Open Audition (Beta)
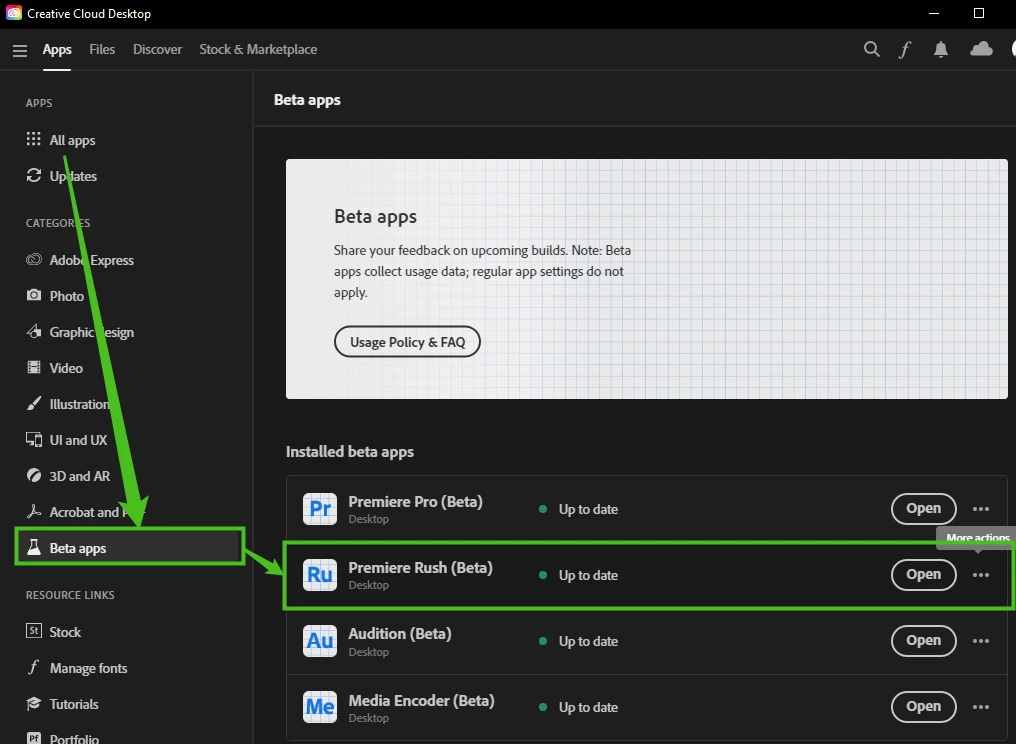This screenshot has width=1016, height=744. click(923, 640)
